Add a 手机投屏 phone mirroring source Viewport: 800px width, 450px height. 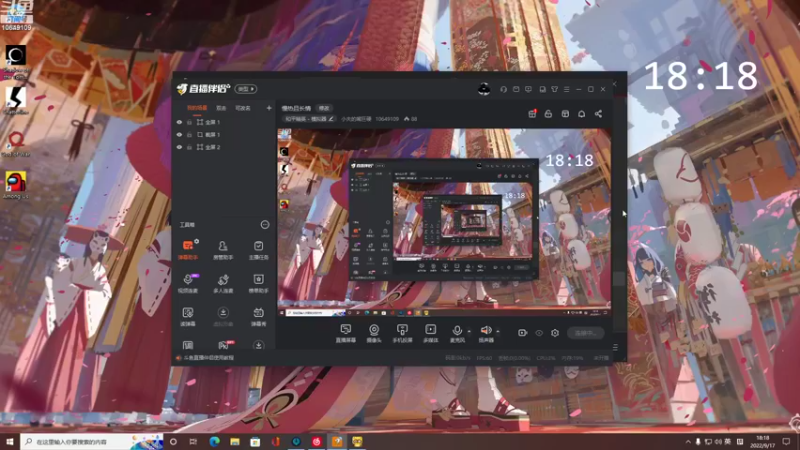(402, 333)
